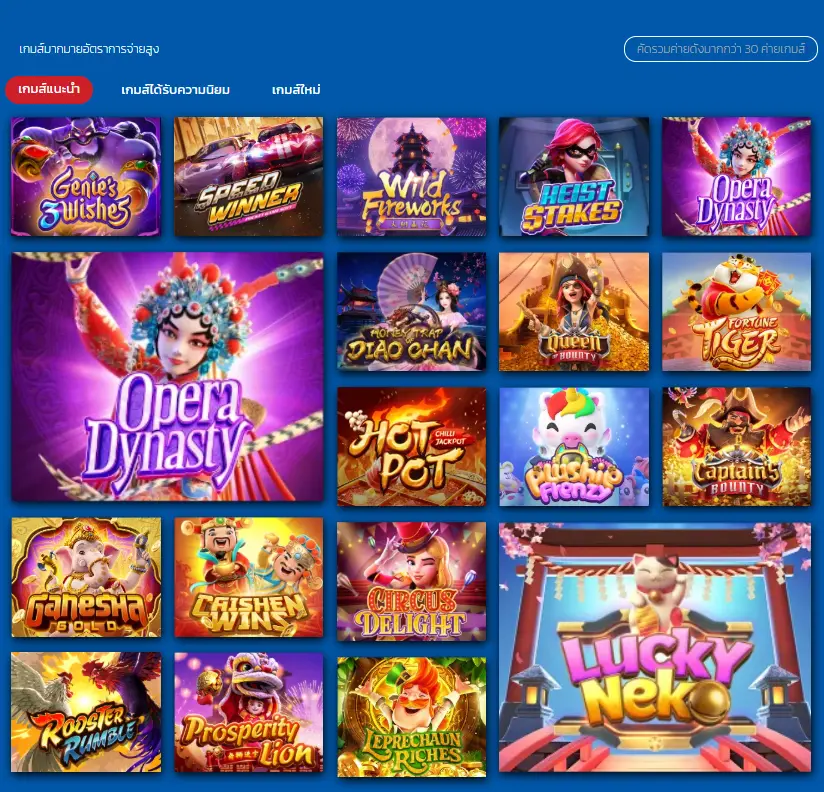Click the large Lucky Neko featured banner
This screenshot has height=792, width=824.
click(x=655, y=647)
